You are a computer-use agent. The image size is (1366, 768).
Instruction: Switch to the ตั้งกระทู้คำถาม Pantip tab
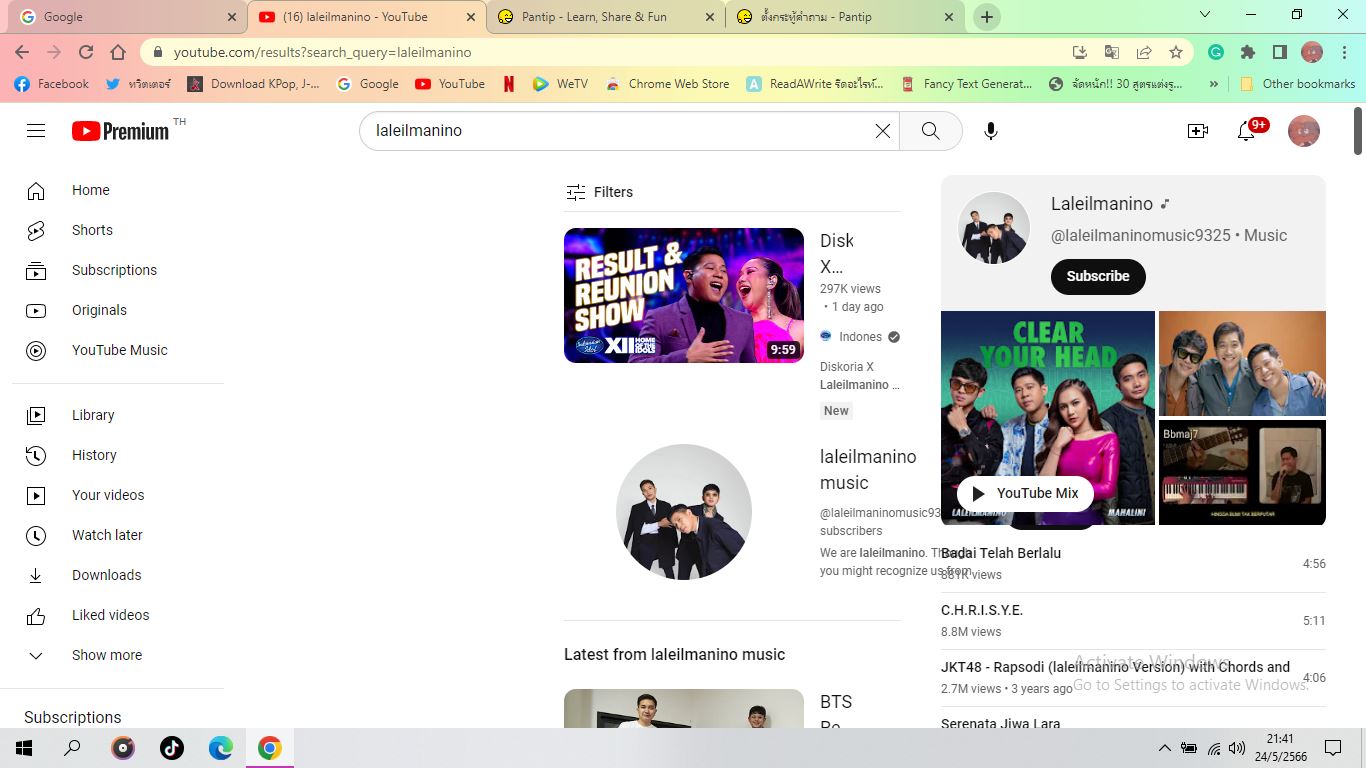(x=846, y=17)
